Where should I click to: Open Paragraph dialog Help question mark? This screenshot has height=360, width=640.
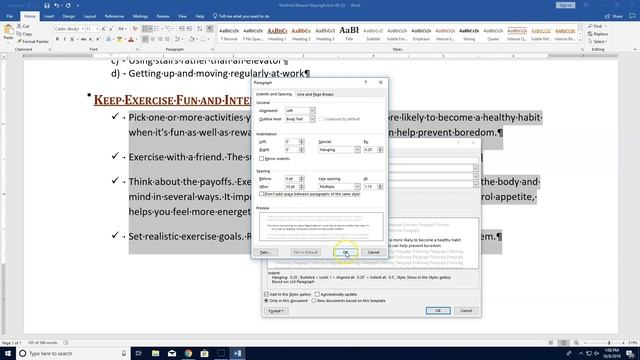click(366, 82)
